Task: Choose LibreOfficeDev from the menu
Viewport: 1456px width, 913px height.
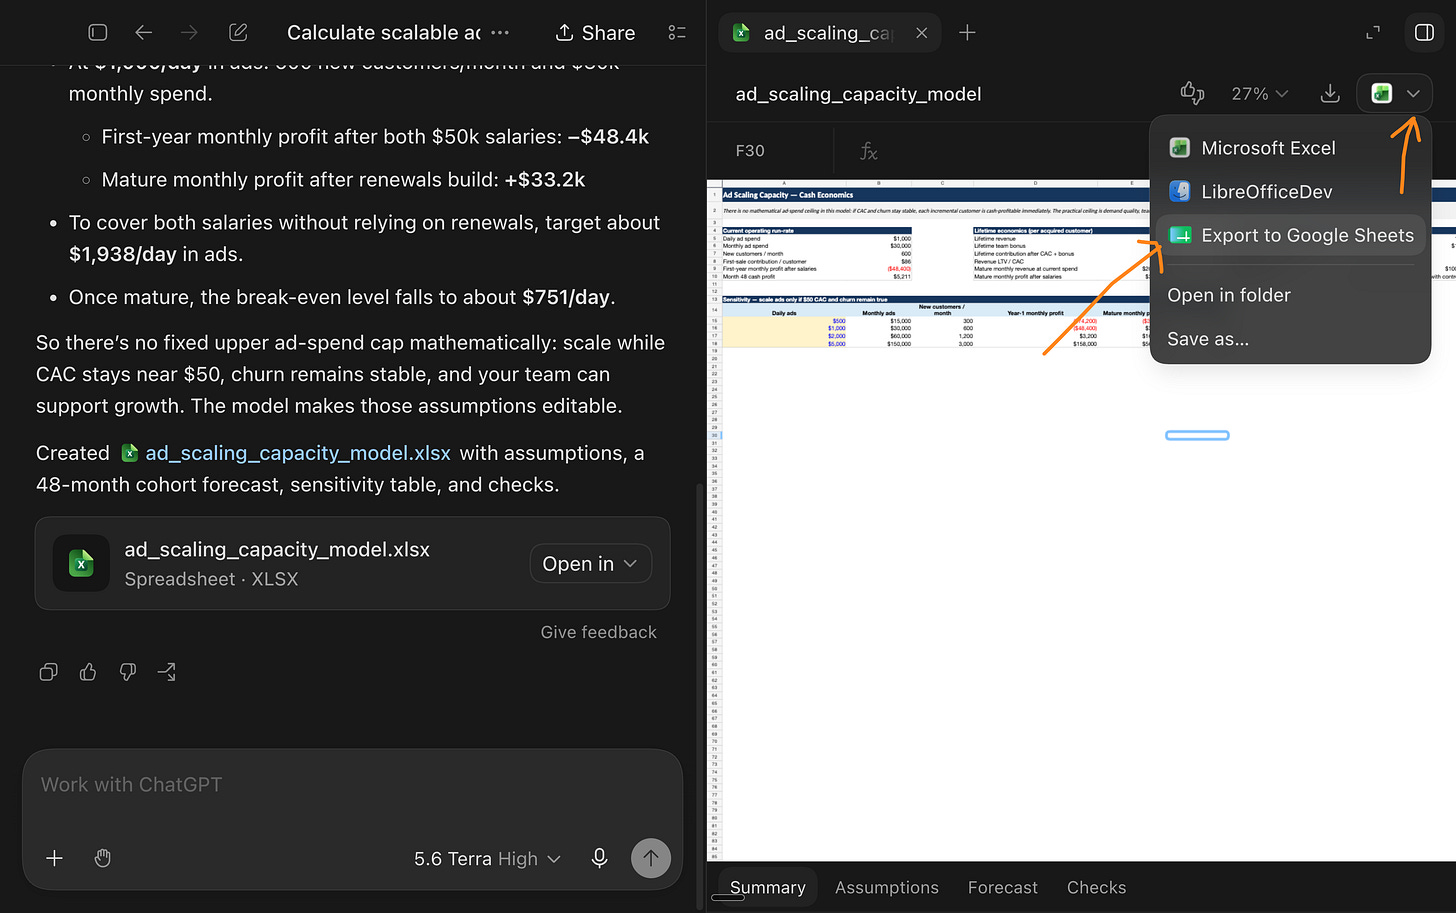Action: [x=1290, y=192]
